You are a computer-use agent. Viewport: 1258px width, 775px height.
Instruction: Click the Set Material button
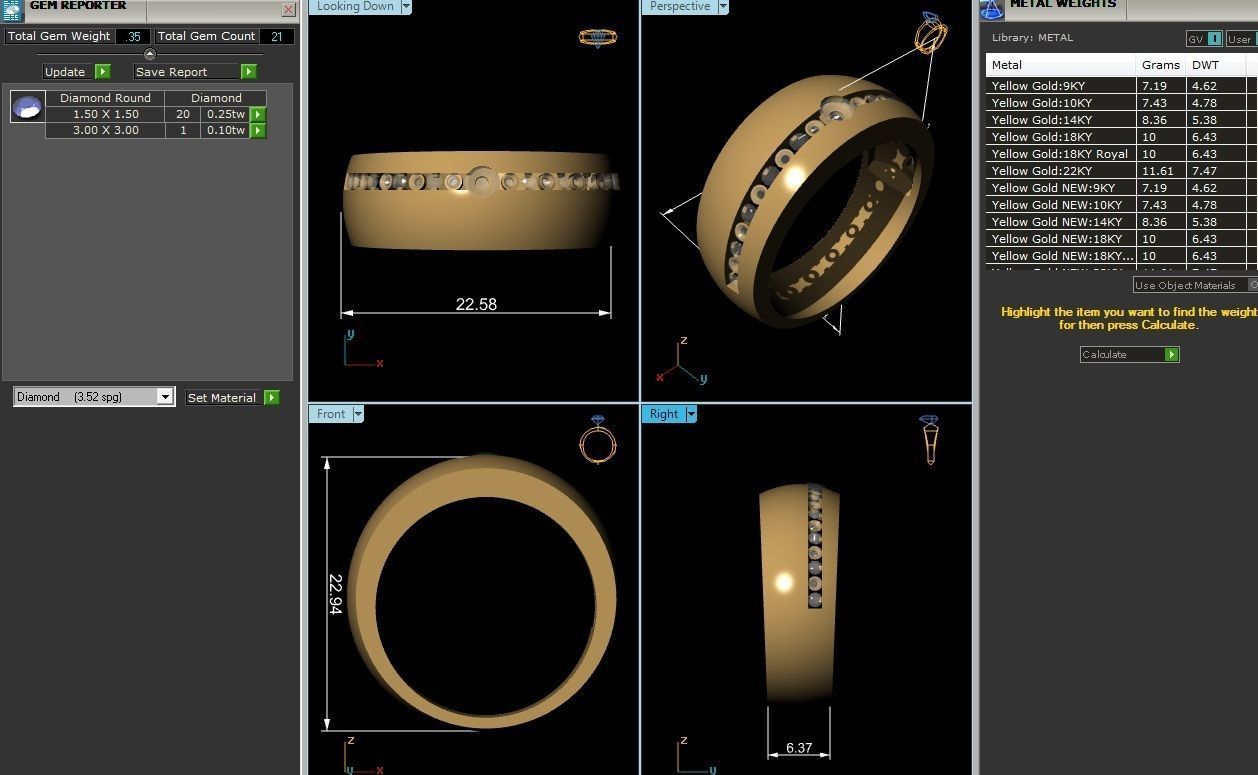tap(223, 398)
